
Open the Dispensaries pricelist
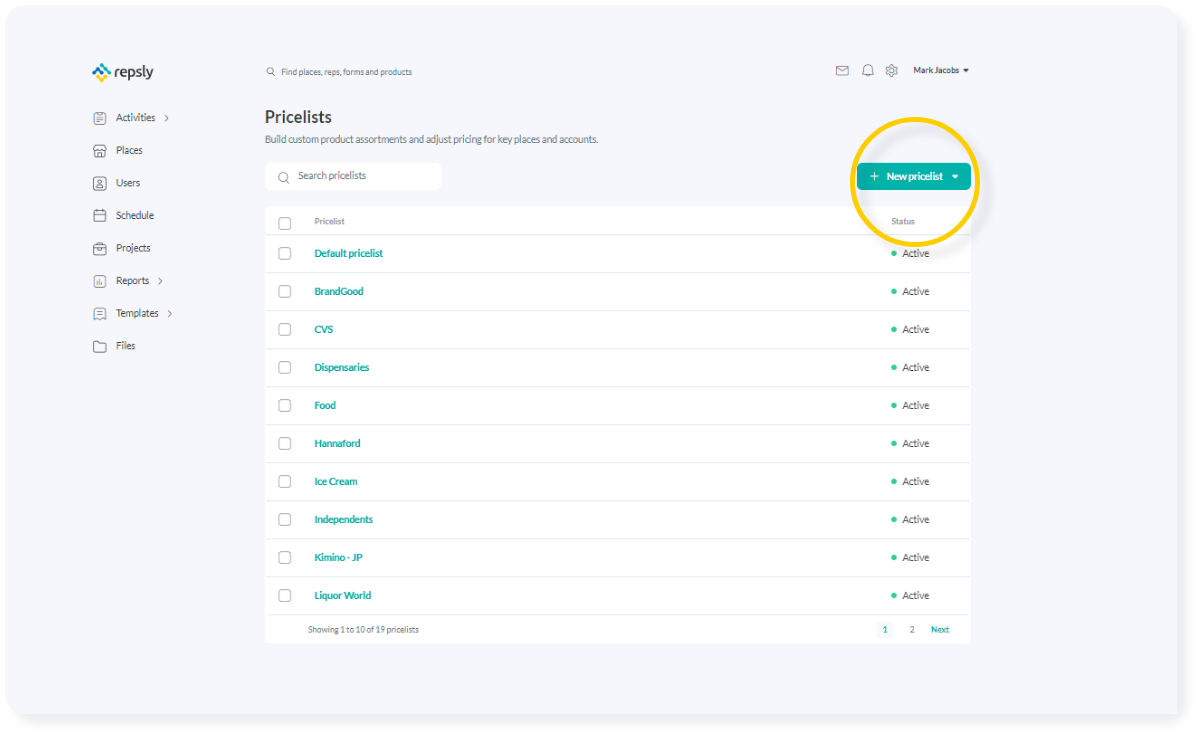pos(342,368)
